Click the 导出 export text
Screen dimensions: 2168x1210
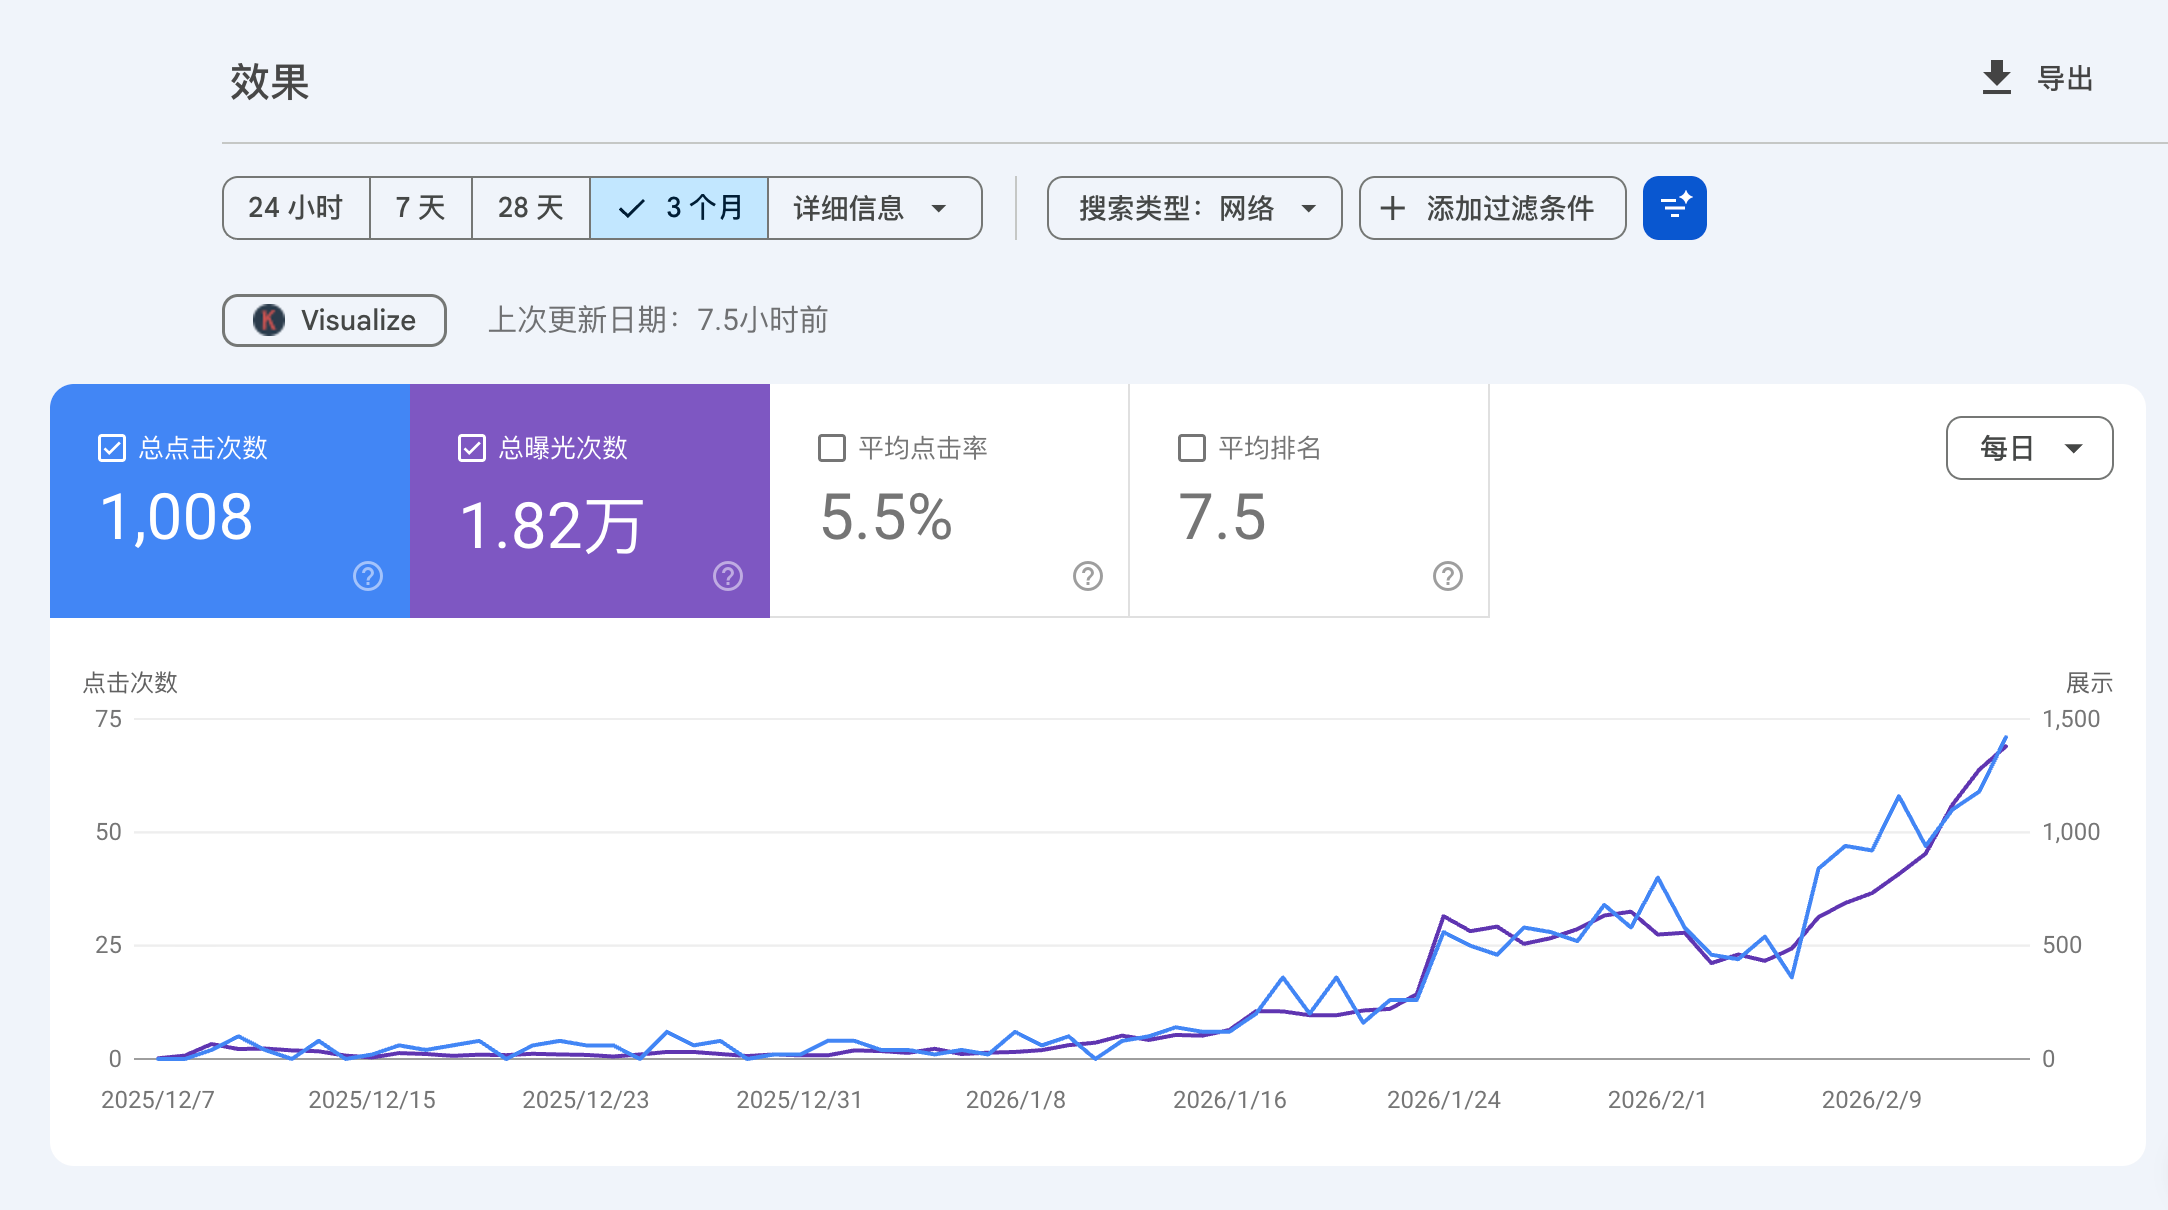click(2065, 78)
